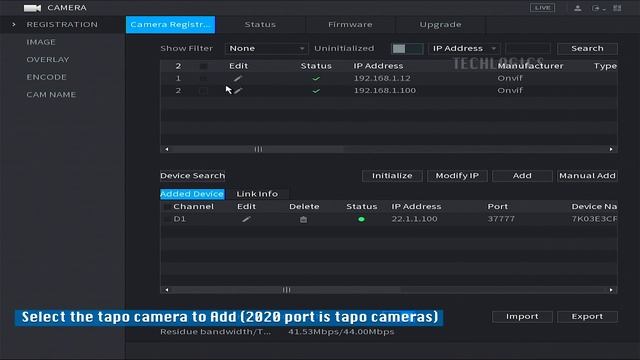Expand the REGISTRATION menu arrow
This screenshot has width=640, height=360.
[14, 24]
